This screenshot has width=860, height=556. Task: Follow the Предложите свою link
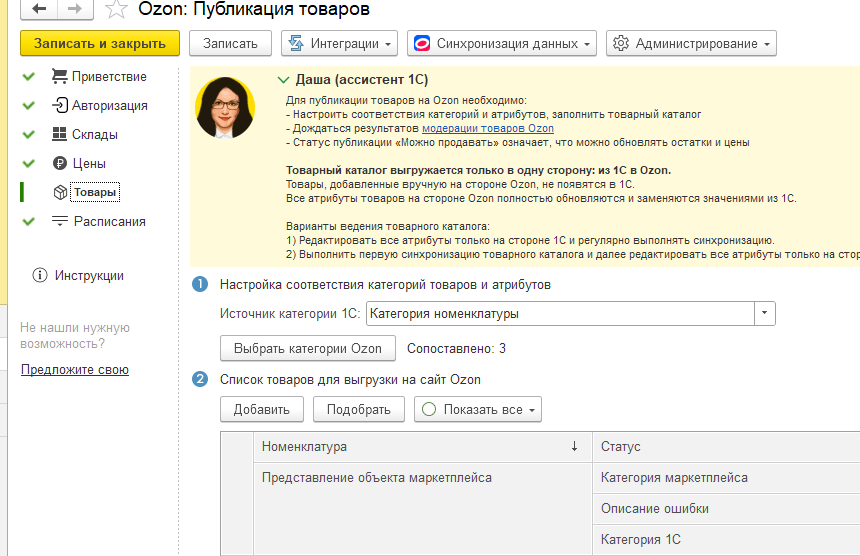point(75,370)
